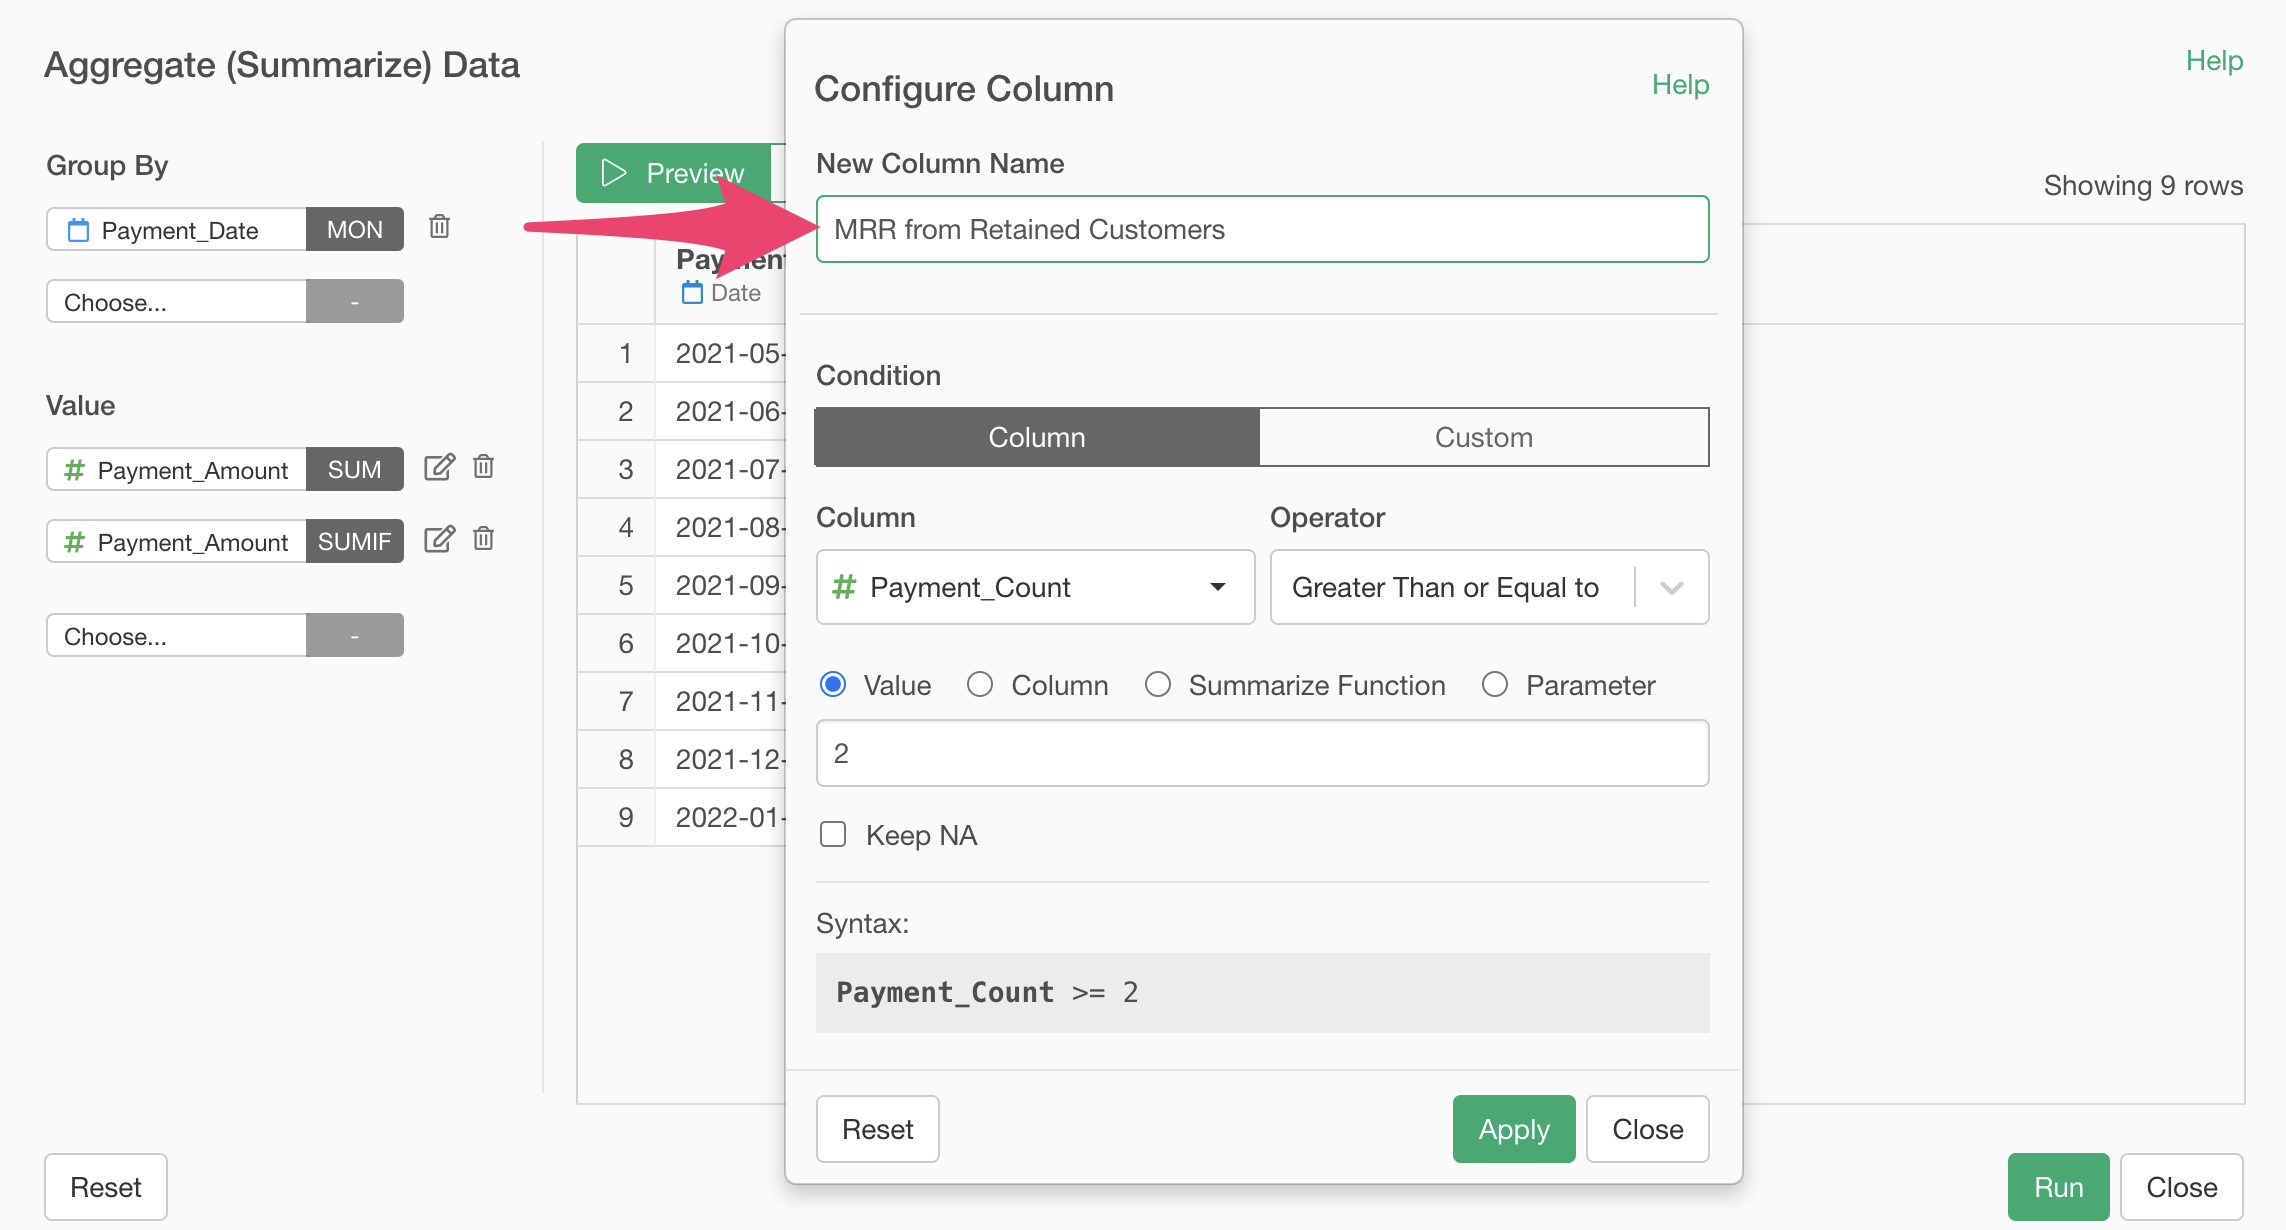Select the Summarize Function radio option
This screenshot has width=2286, height=1230.
point(1158,685)
